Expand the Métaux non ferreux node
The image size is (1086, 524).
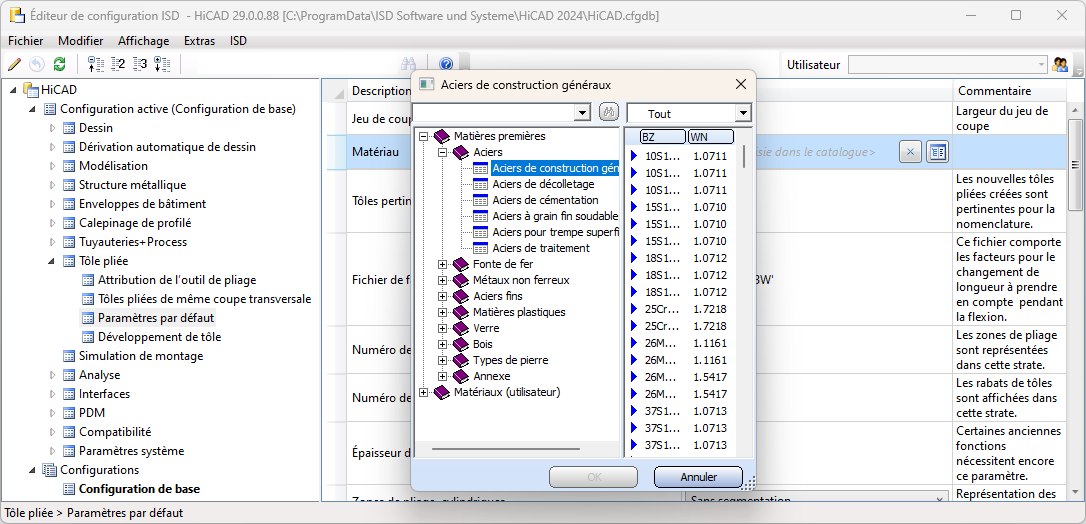click(x=443, y=280)
